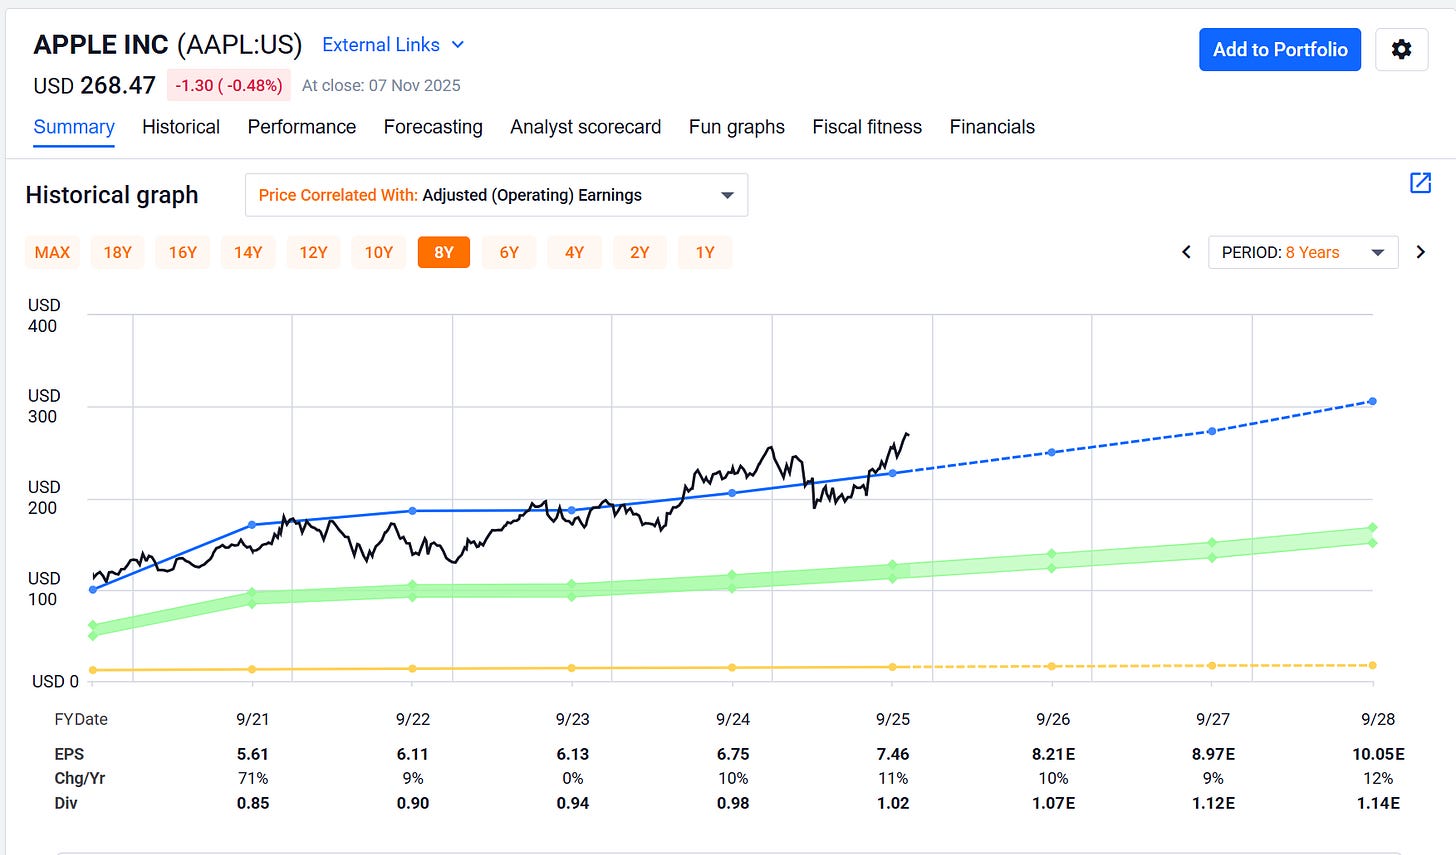
Task: Click EPS estimate 8.97E
Action: tap(1213, 754)
